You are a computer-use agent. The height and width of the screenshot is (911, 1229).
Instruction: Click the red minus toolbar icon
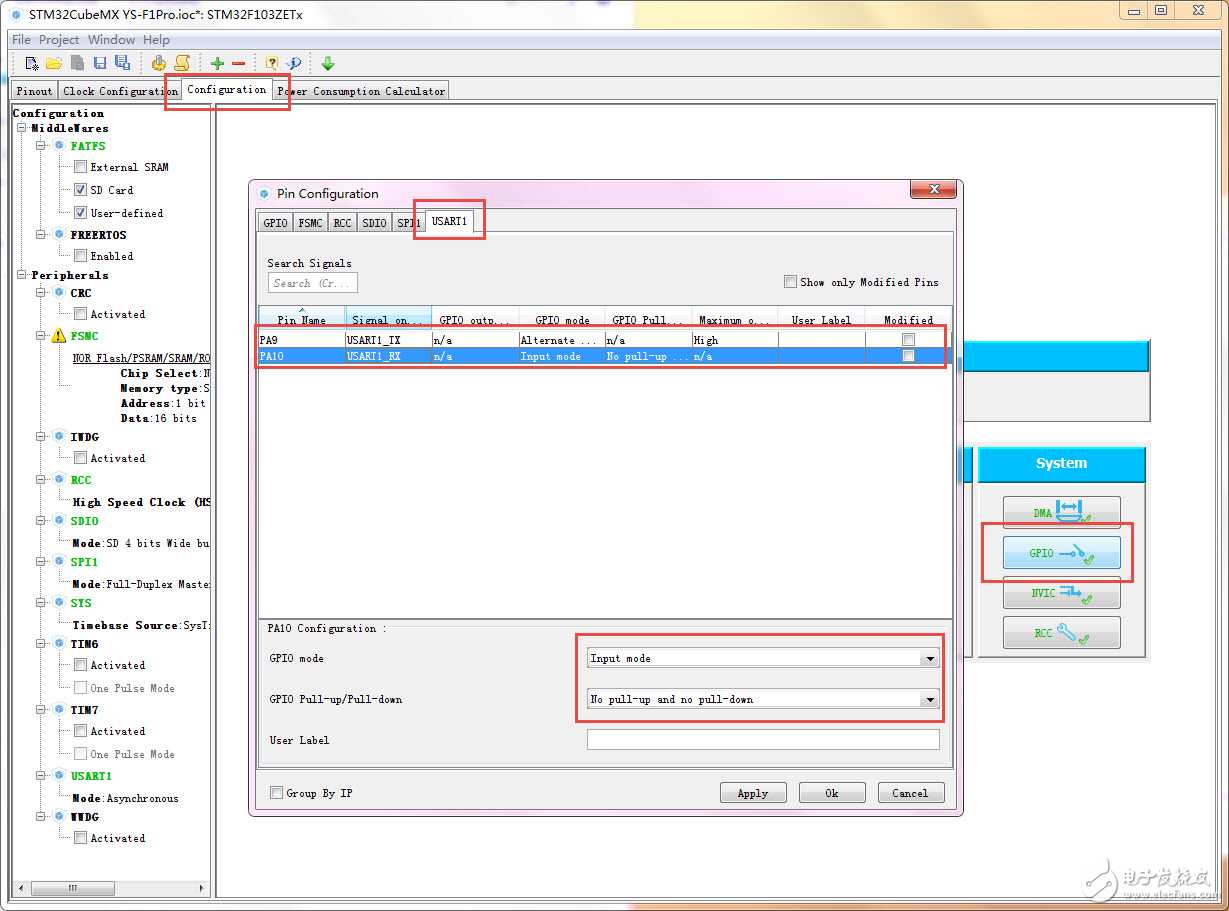pyautogui.click(x=238, y=63)
